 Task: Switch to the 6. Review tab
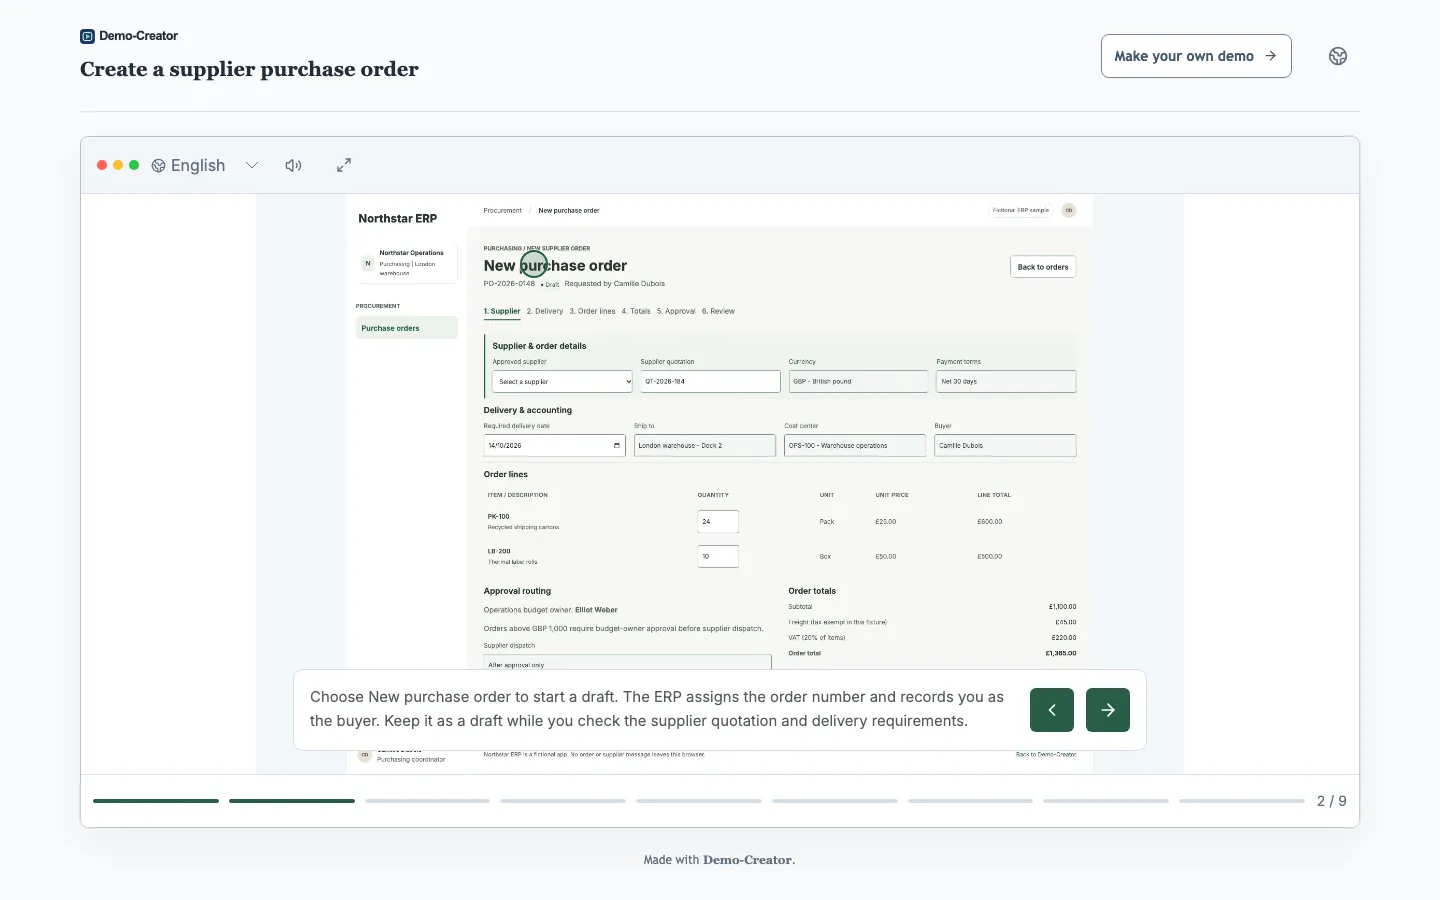tap(718, 311)
